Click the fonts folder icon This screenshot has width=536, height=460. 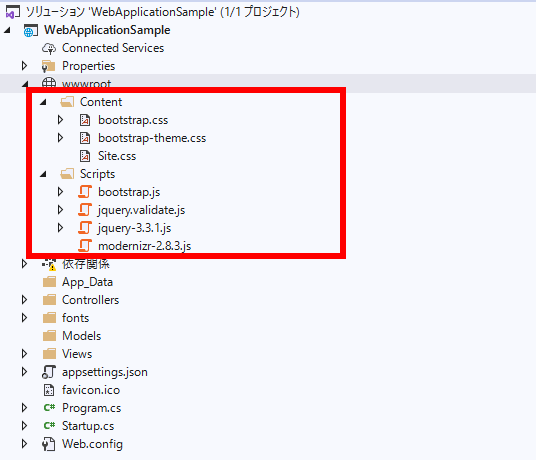(50, 318)
